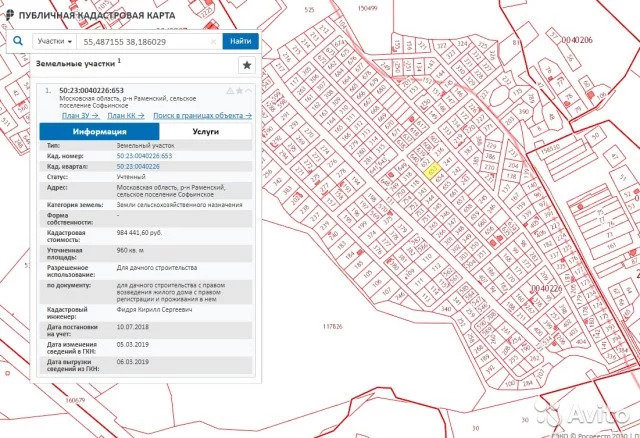Click the magnifier search icon
This screenshot has height=438, width=640.
tap(18, 41)
